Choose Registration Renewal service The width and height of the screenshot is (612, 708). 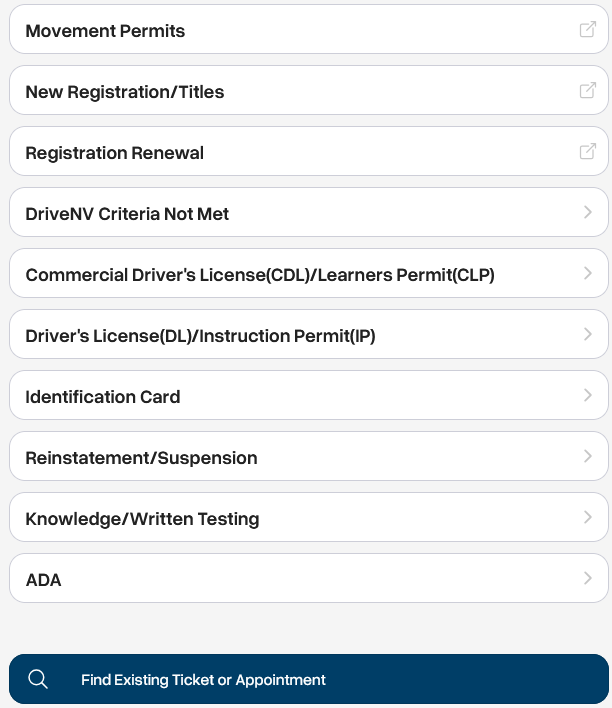(x=115, y=153)
